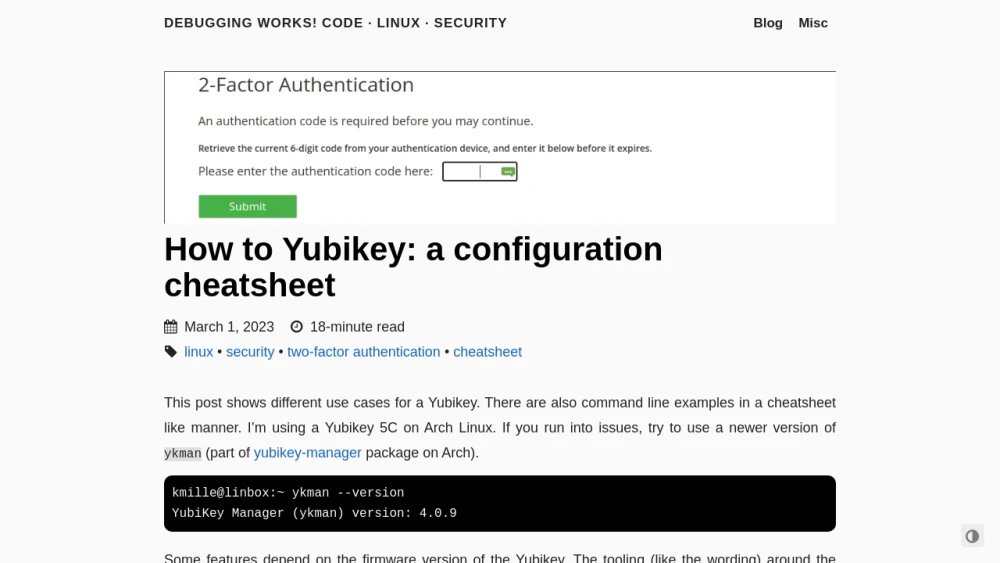Screen dimensions: 1000x563
Task: Open the two-factor authentication tag
Action: (364, 352)
